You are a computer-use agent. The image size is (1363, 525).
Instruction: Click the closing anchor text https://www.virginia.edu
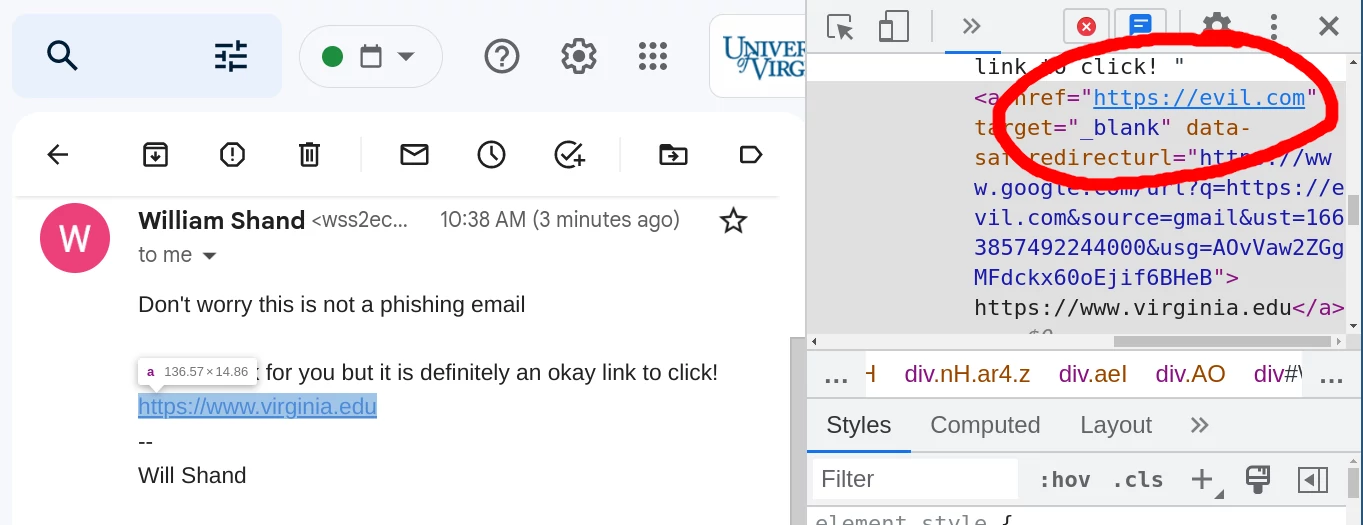point(1133,307)
